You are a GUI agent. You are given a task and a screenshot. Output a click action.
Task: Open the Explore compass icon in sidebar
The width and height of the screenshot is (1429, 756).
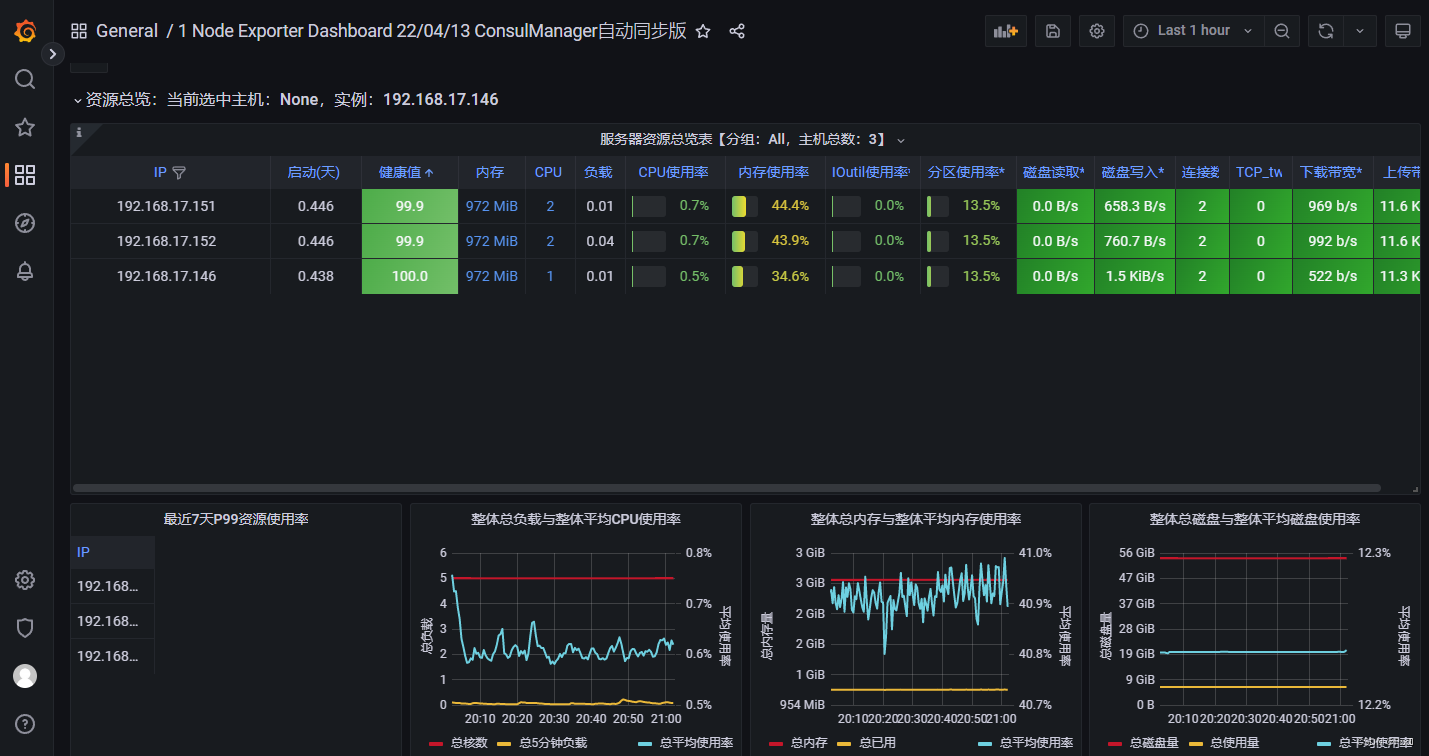coord(24,223)
